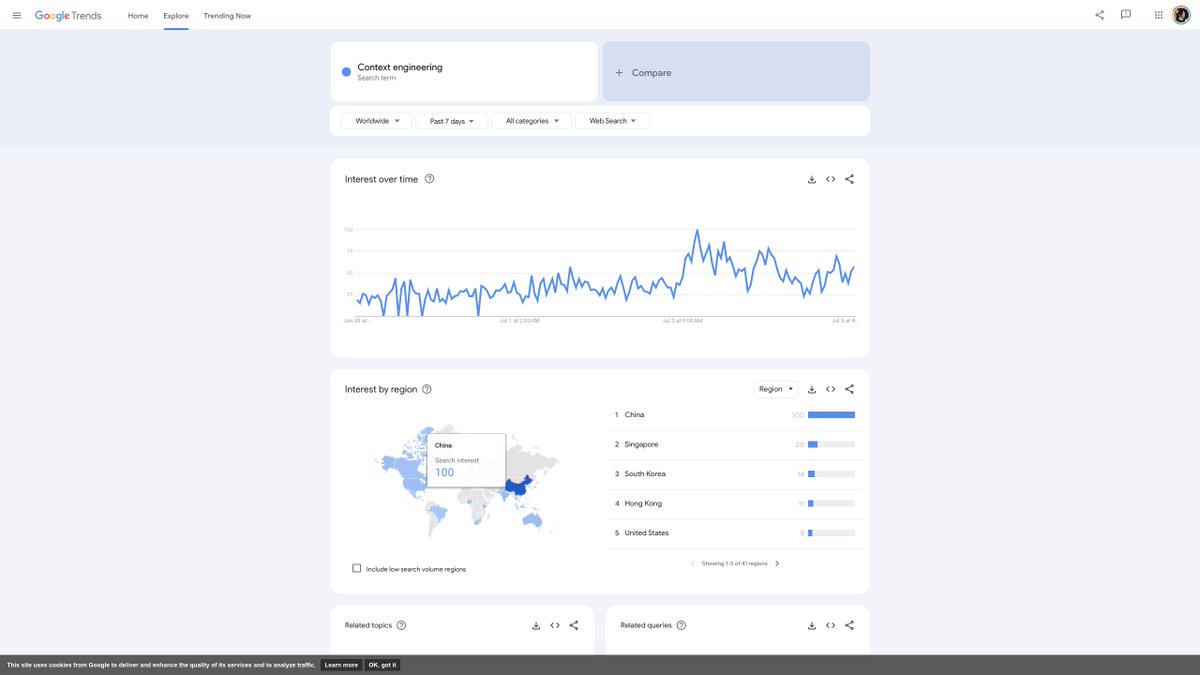Open help for Related queries
Image resolution: width=1200 pixels, height=675 pixels.
pos(681,625)
